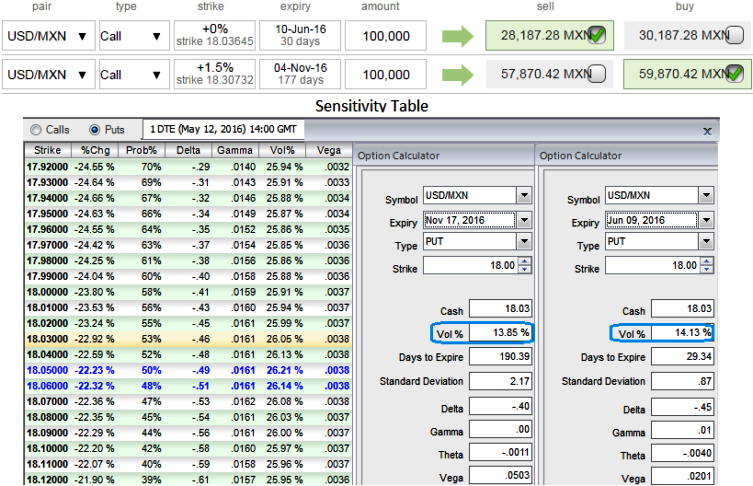
Task: Open second row Call type dropdown
Action: (132, 74)
